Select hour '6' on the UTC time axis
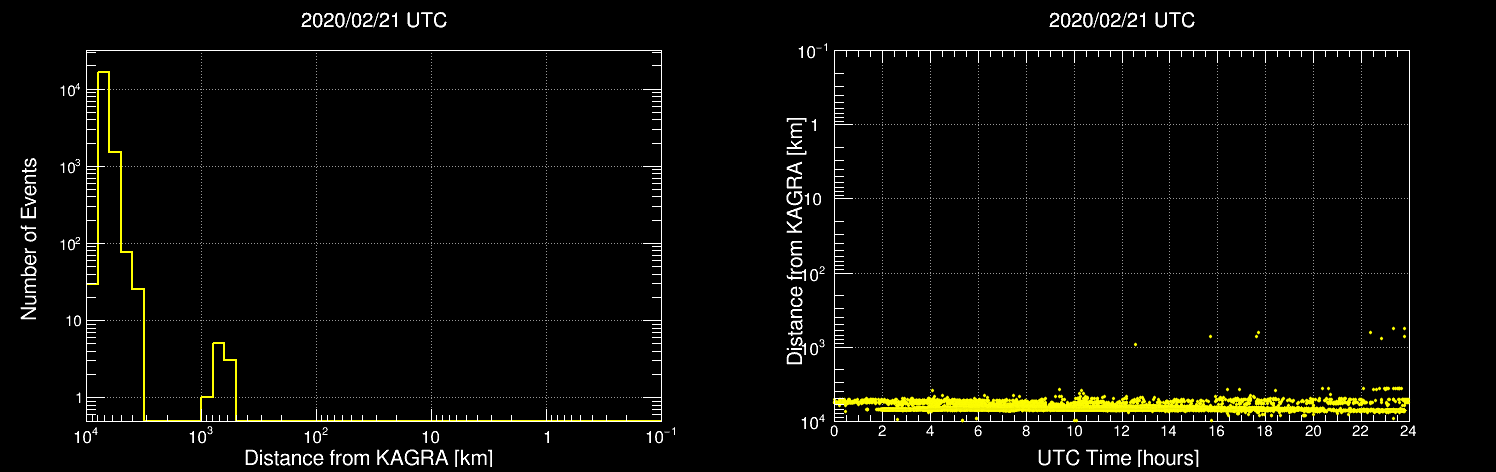This screenshot has height=472, width=1496. point(978,432)
